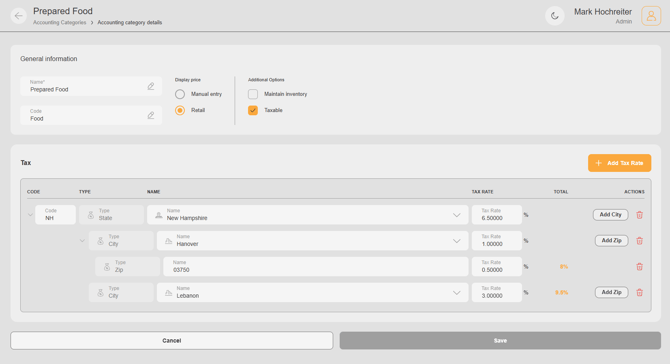Viewport: 670px width, 364px height.
Task: Edit the Code field pencil icon
Action: pos(151,115)
